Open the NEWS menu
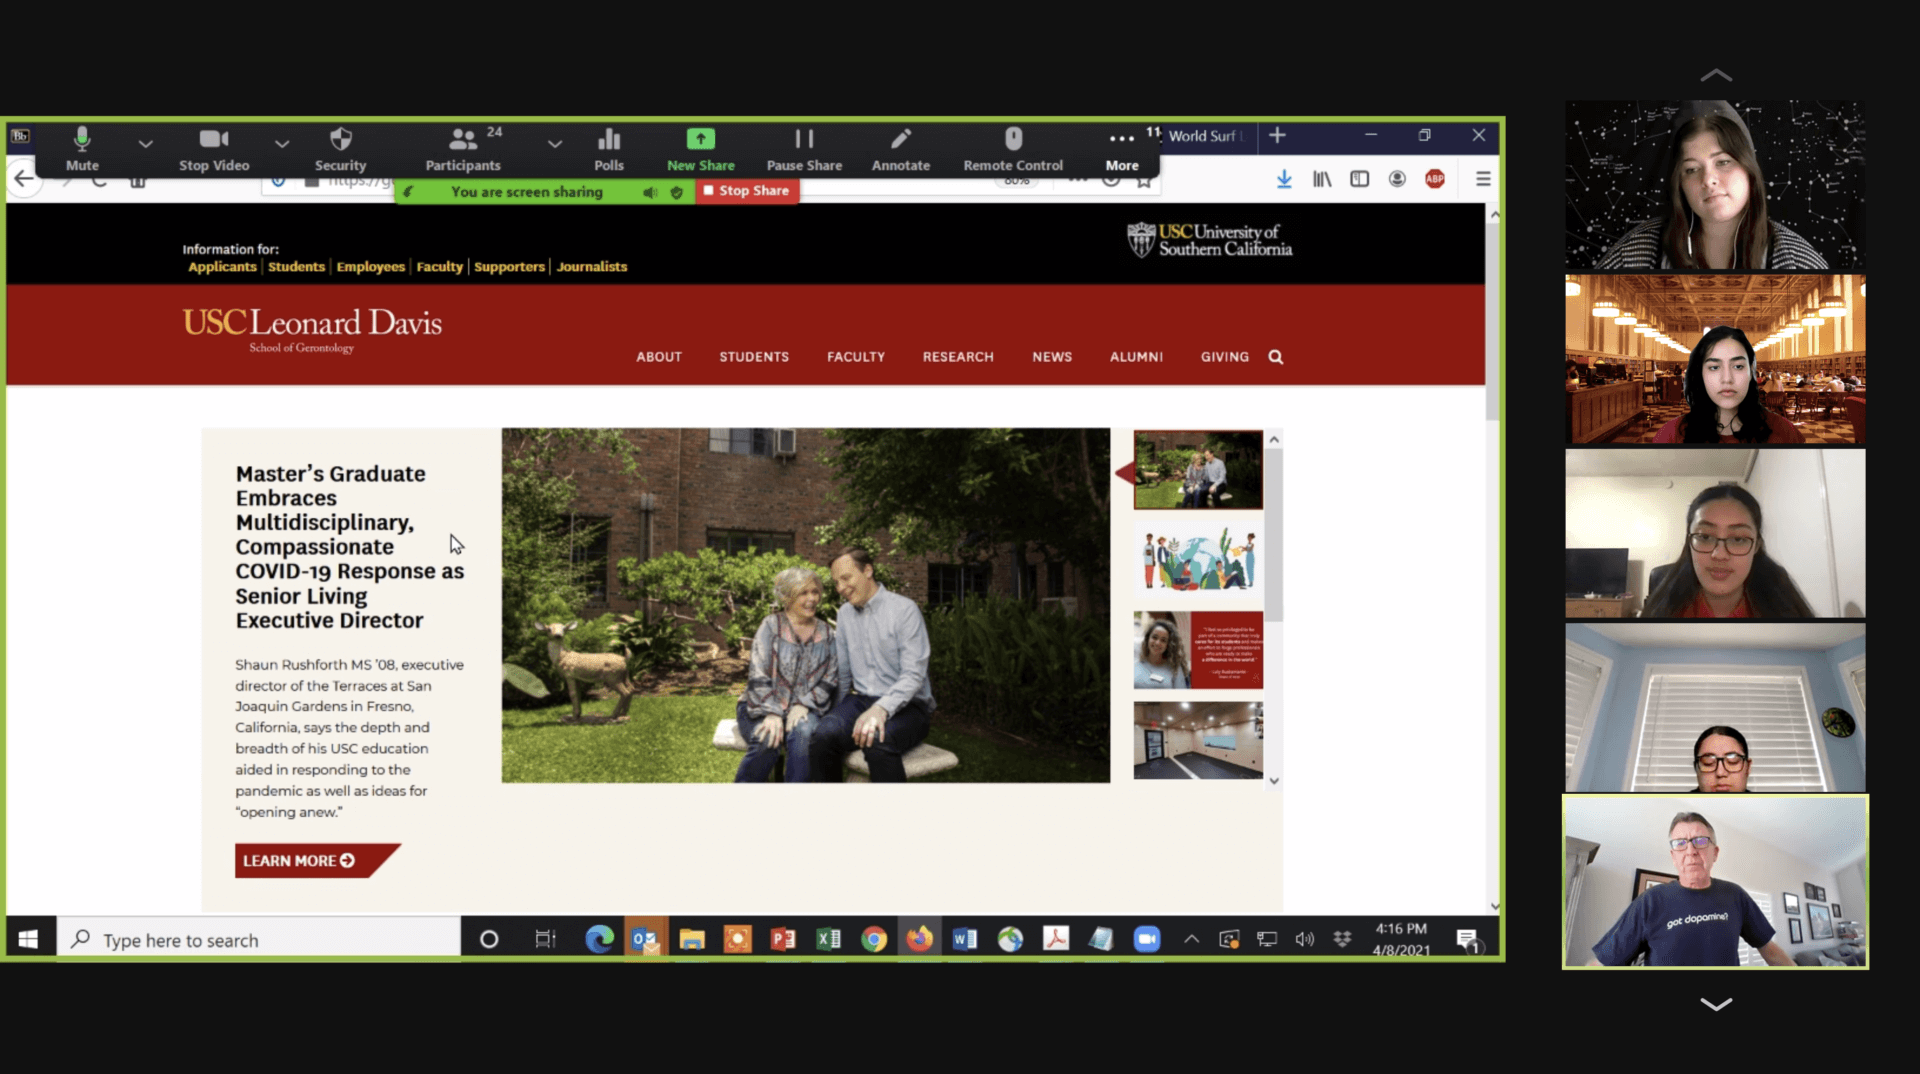 click(1052, 357)
